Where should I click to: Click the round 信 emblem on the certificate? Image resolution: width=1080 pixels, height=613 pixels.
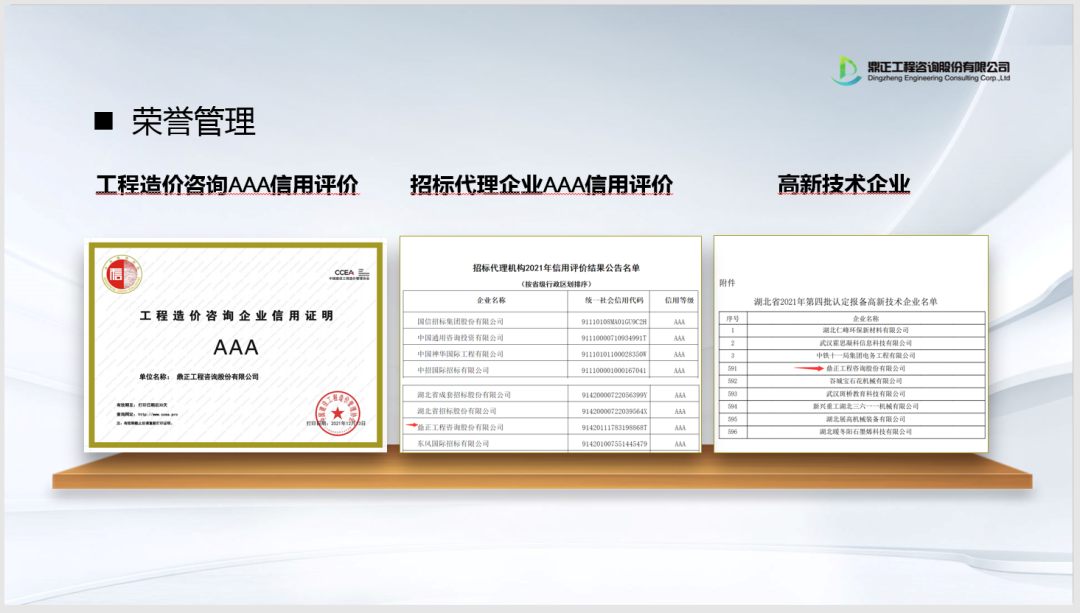click(122, 274)
